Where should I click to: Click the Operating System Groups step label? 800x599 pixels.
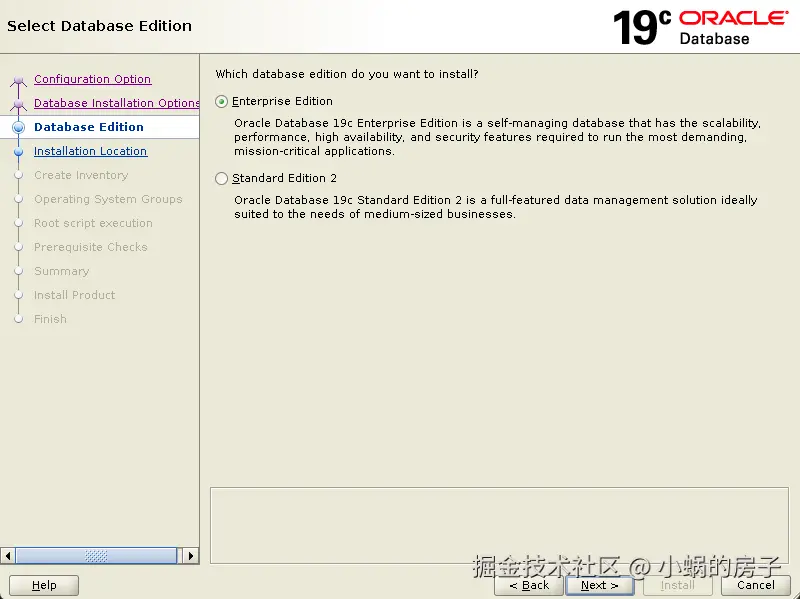pos(108,199)
